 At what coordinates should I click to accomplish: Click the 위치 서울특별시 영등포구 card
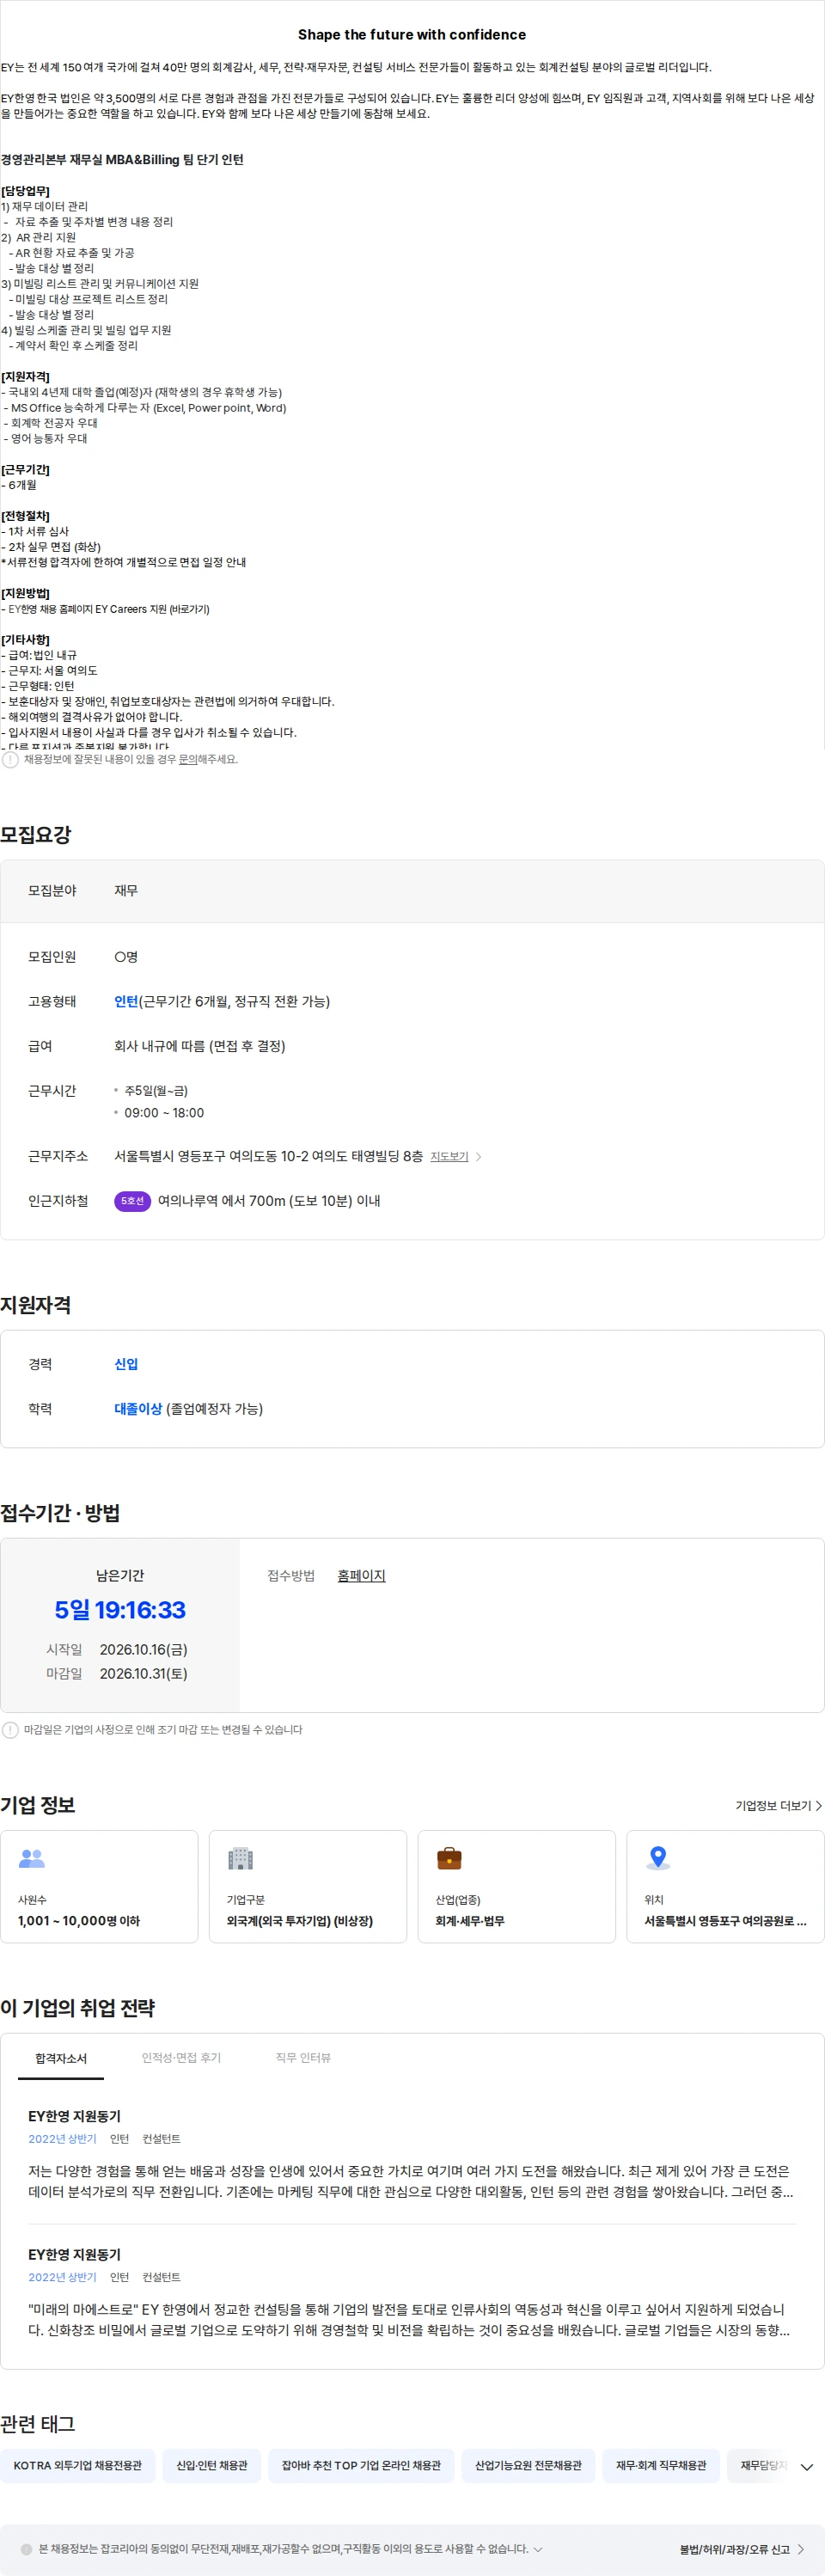click(725, 1887)
